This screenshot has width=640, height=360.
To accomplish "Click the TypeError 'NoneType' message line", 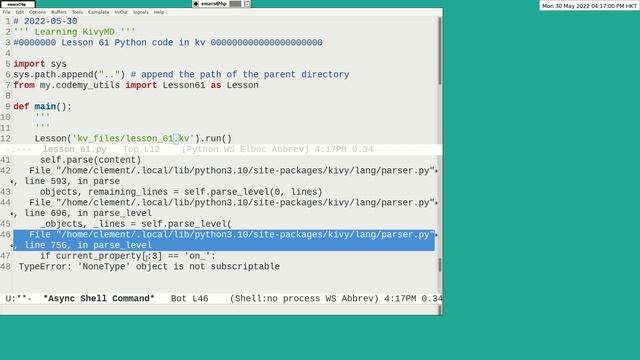I will point(149,267).
